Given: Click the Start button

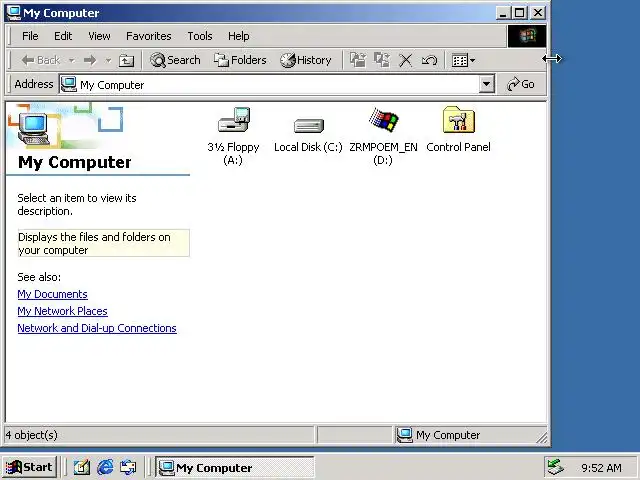Looking at the screenshot, I should coord(29,467).
